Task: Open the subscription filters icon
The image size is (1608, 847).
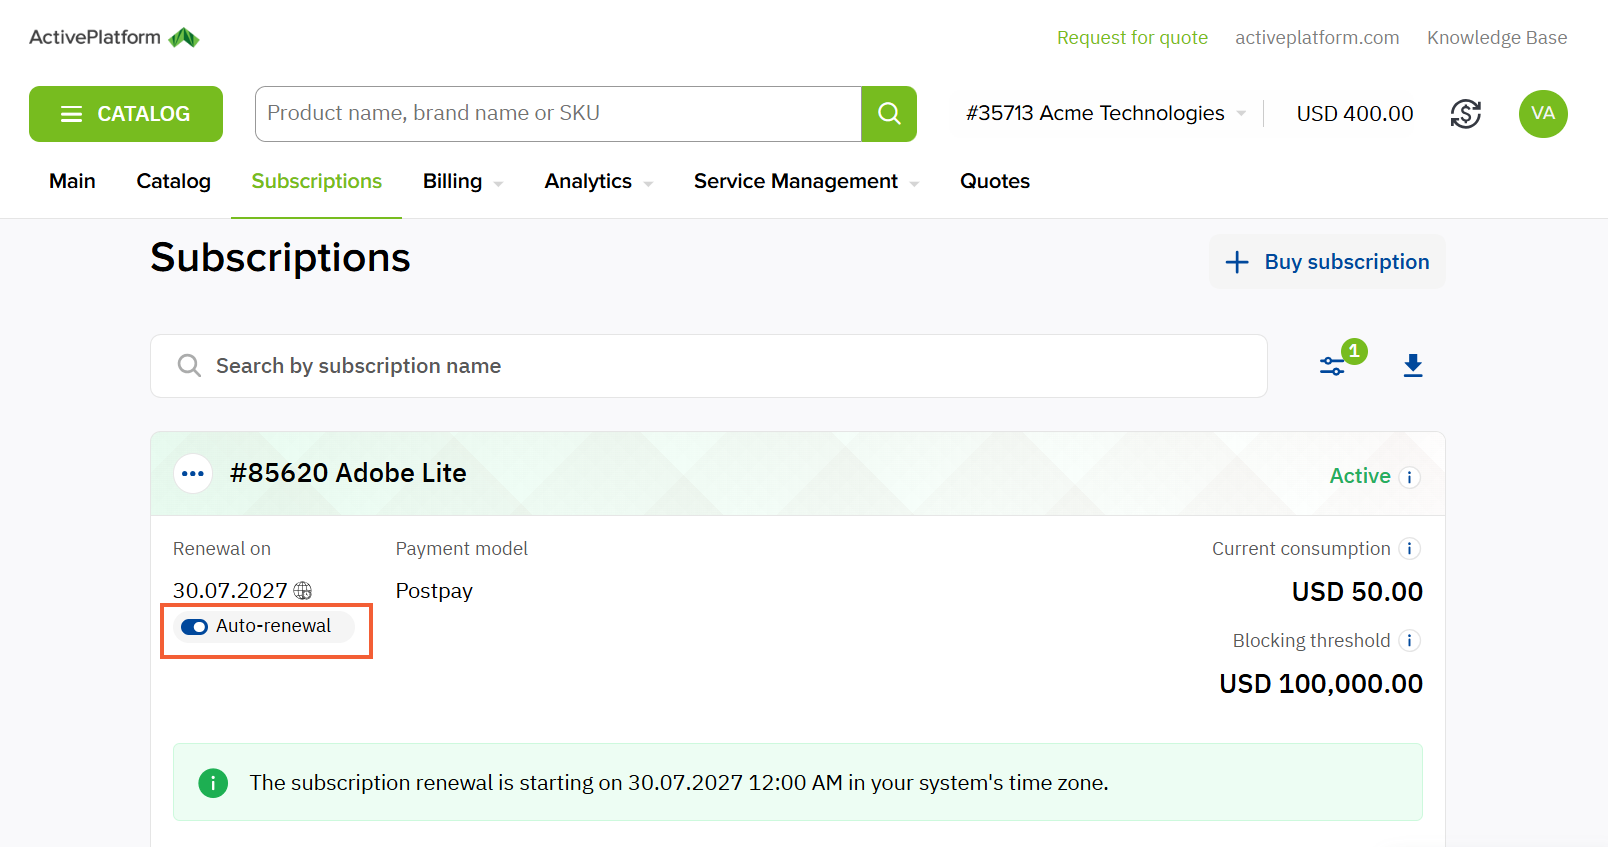Action: click(x=1332, y=366)
